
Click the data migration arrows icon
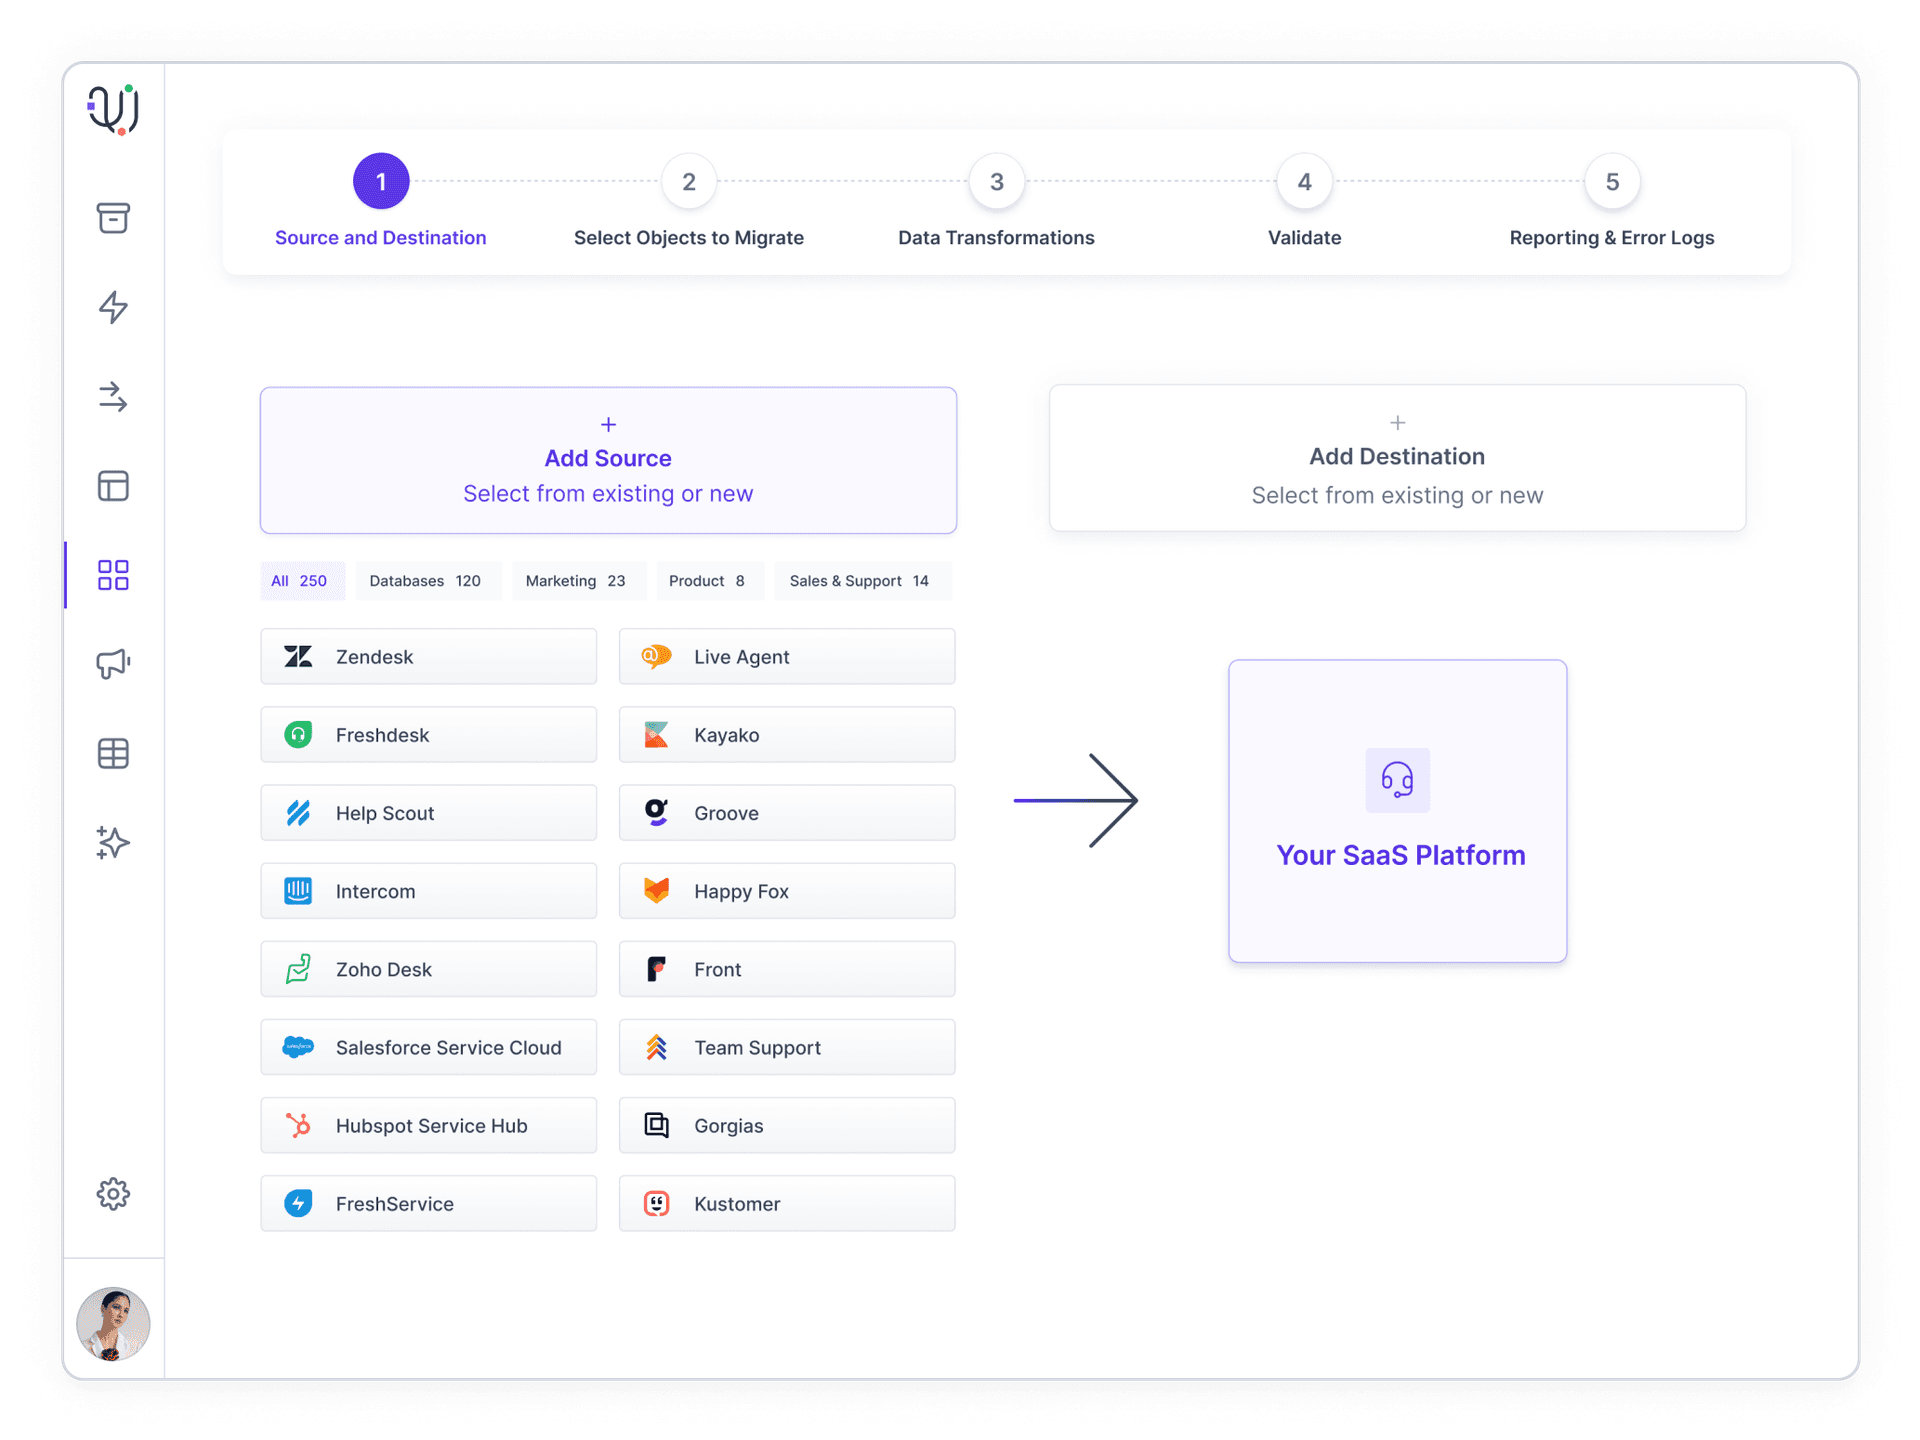coord(115,396)
